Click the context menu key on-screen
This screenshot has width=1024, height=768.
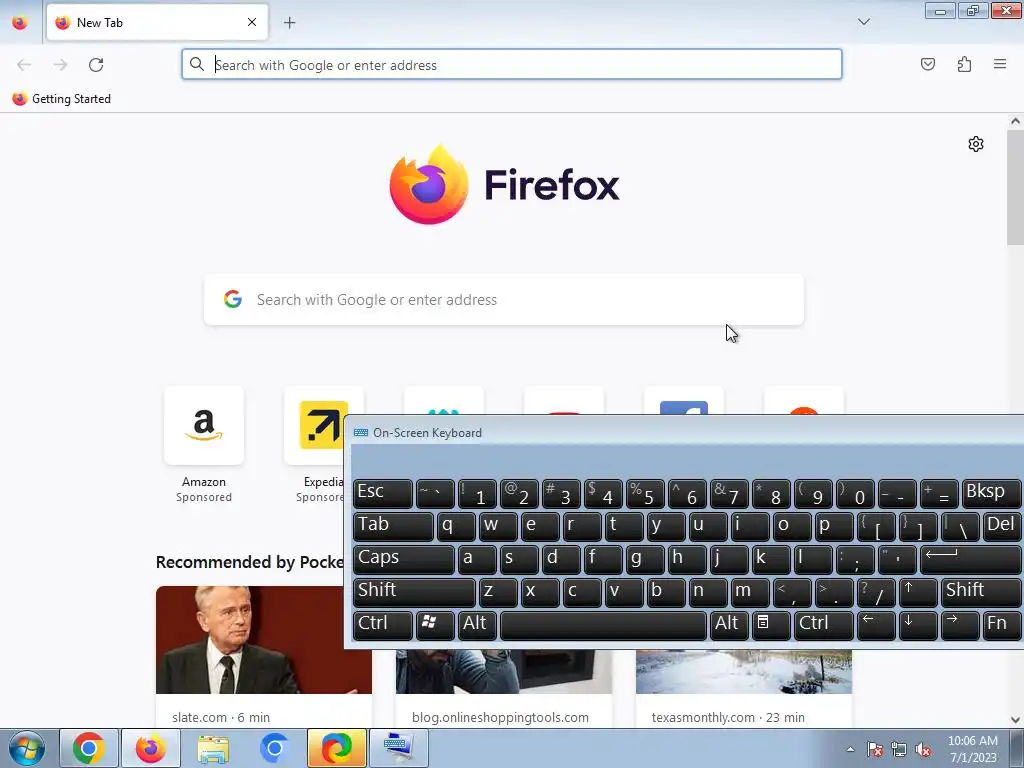771,625
